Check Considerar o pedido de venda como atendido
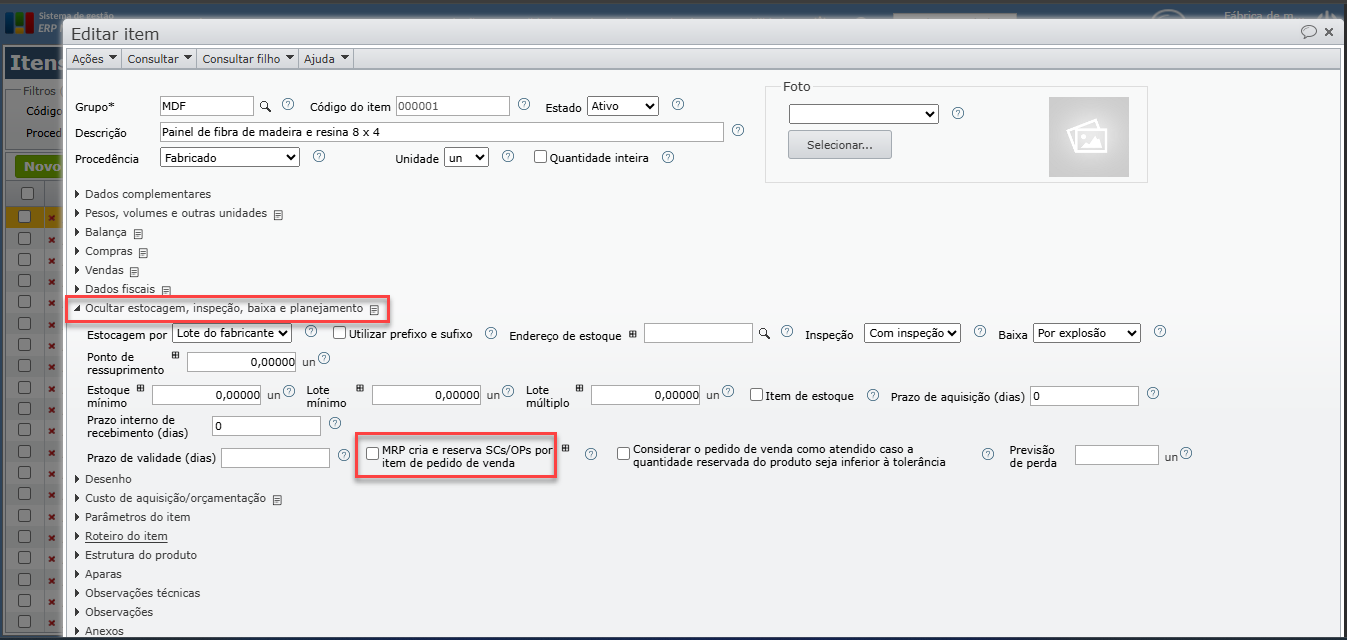1347x640 pixels. (624, 453)
